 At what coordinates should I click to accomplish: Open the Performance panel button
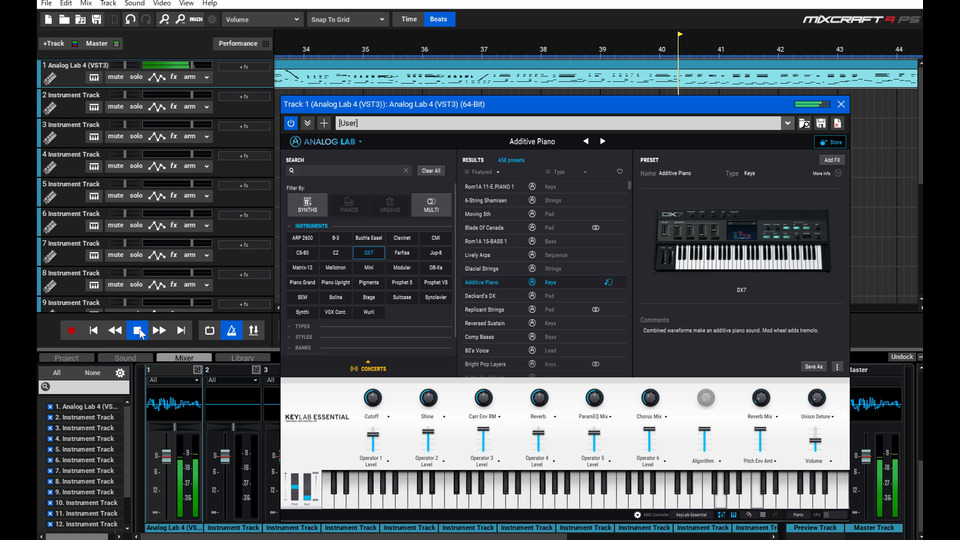(x=242, y=43)
